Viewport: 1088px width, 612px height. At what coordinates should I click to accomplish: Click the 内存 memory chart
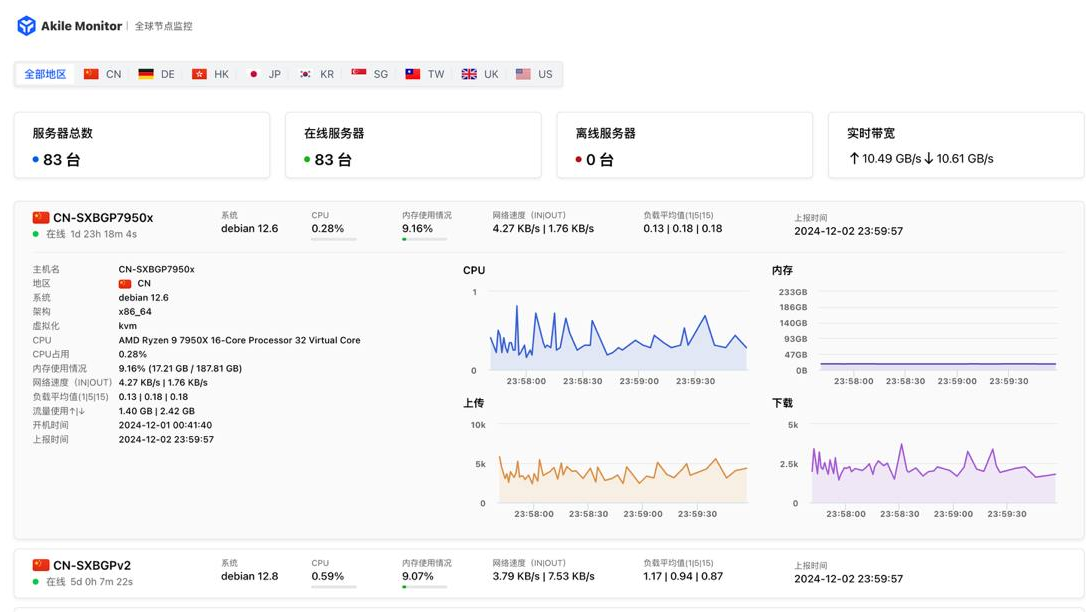click(x=938, y=332)
